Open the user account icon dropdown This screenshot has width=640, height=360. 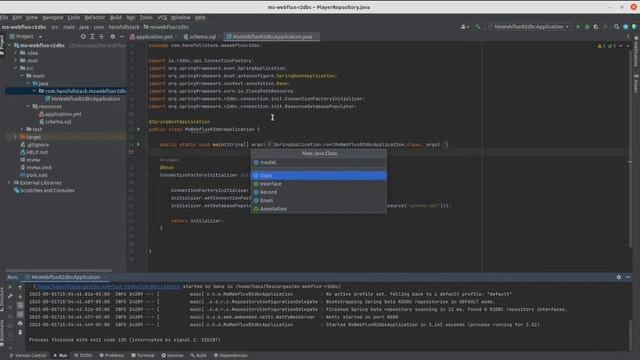[464, 27]
